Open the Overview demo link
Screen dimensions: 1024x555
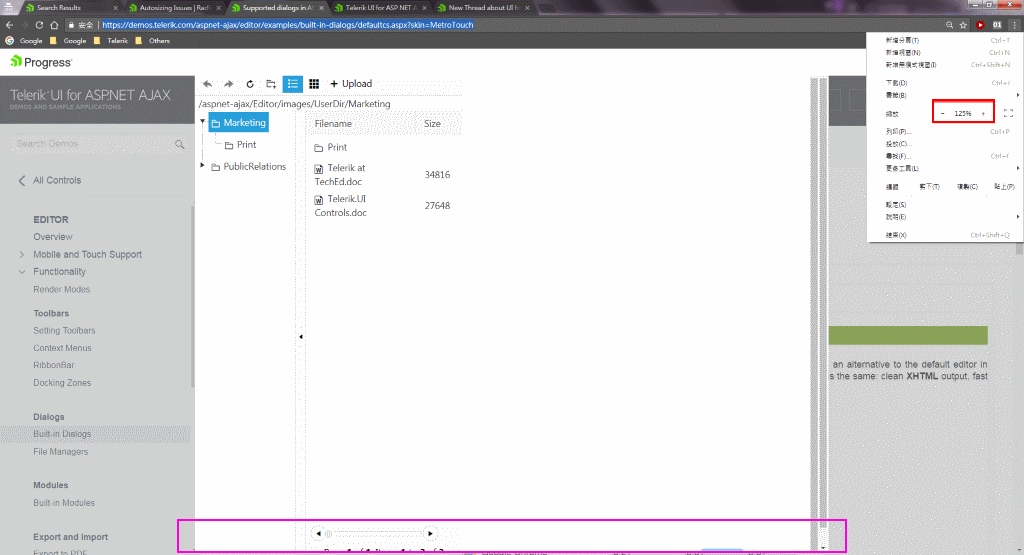(x=53, y=236)
